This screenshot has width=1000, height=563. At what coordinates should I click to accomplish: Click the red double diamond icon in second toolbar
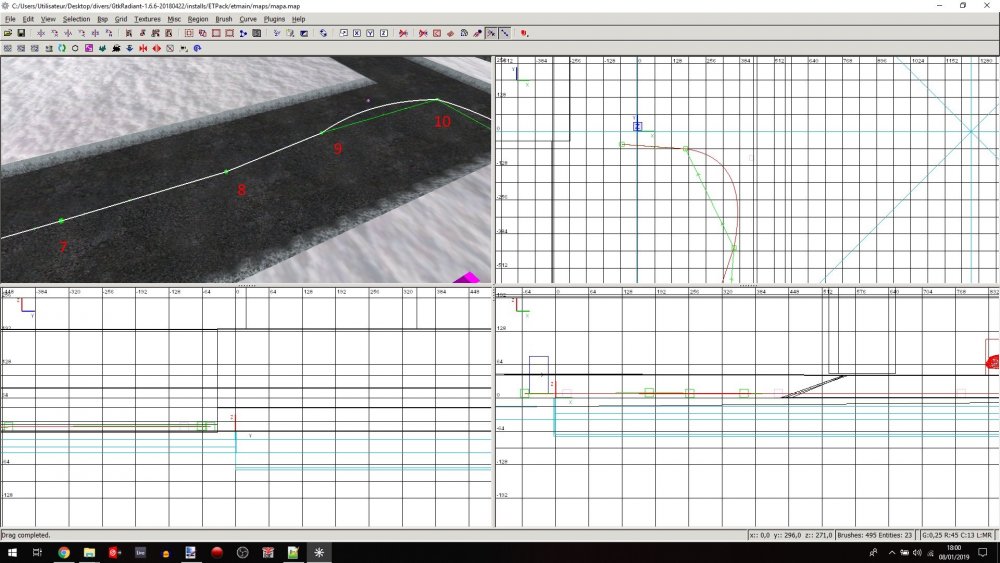(x=157, y=48)
